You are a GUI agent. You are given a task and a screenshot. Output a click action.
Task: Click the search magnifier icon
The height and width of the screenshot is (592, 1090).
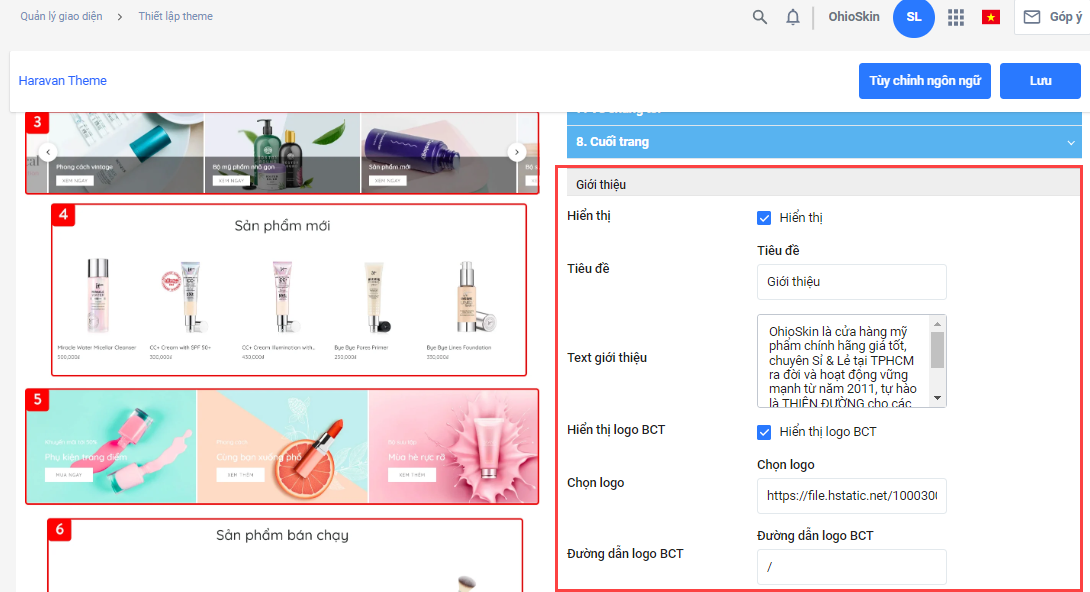[760, 17]
